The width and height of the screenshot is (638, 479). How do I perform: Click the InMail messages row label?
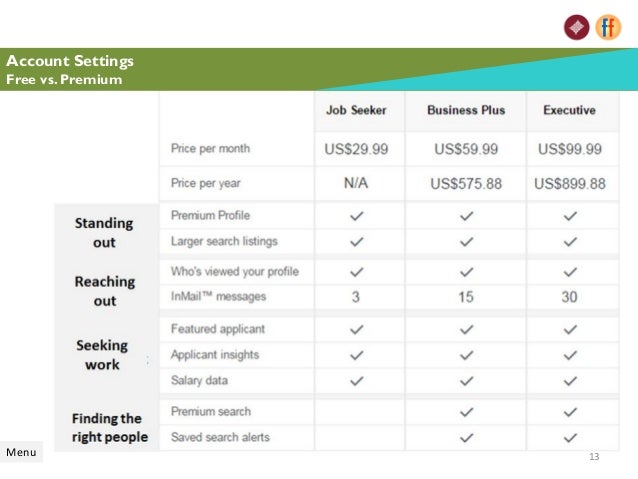(x=218, y=296)
